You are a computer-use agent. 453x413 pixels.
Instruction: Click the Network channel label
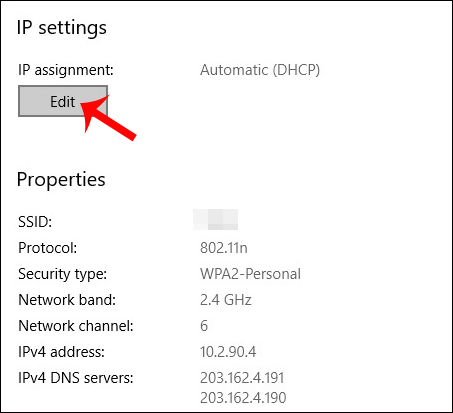(x=76, y=326)
